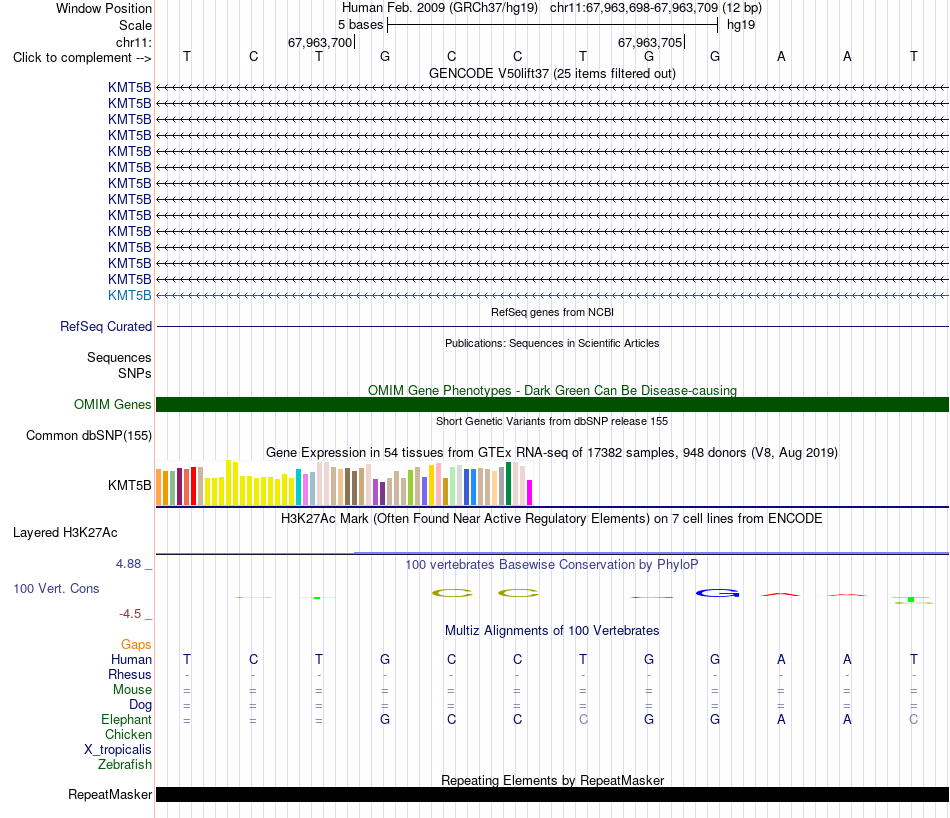Select the Window Position track label

pos(104,8)
